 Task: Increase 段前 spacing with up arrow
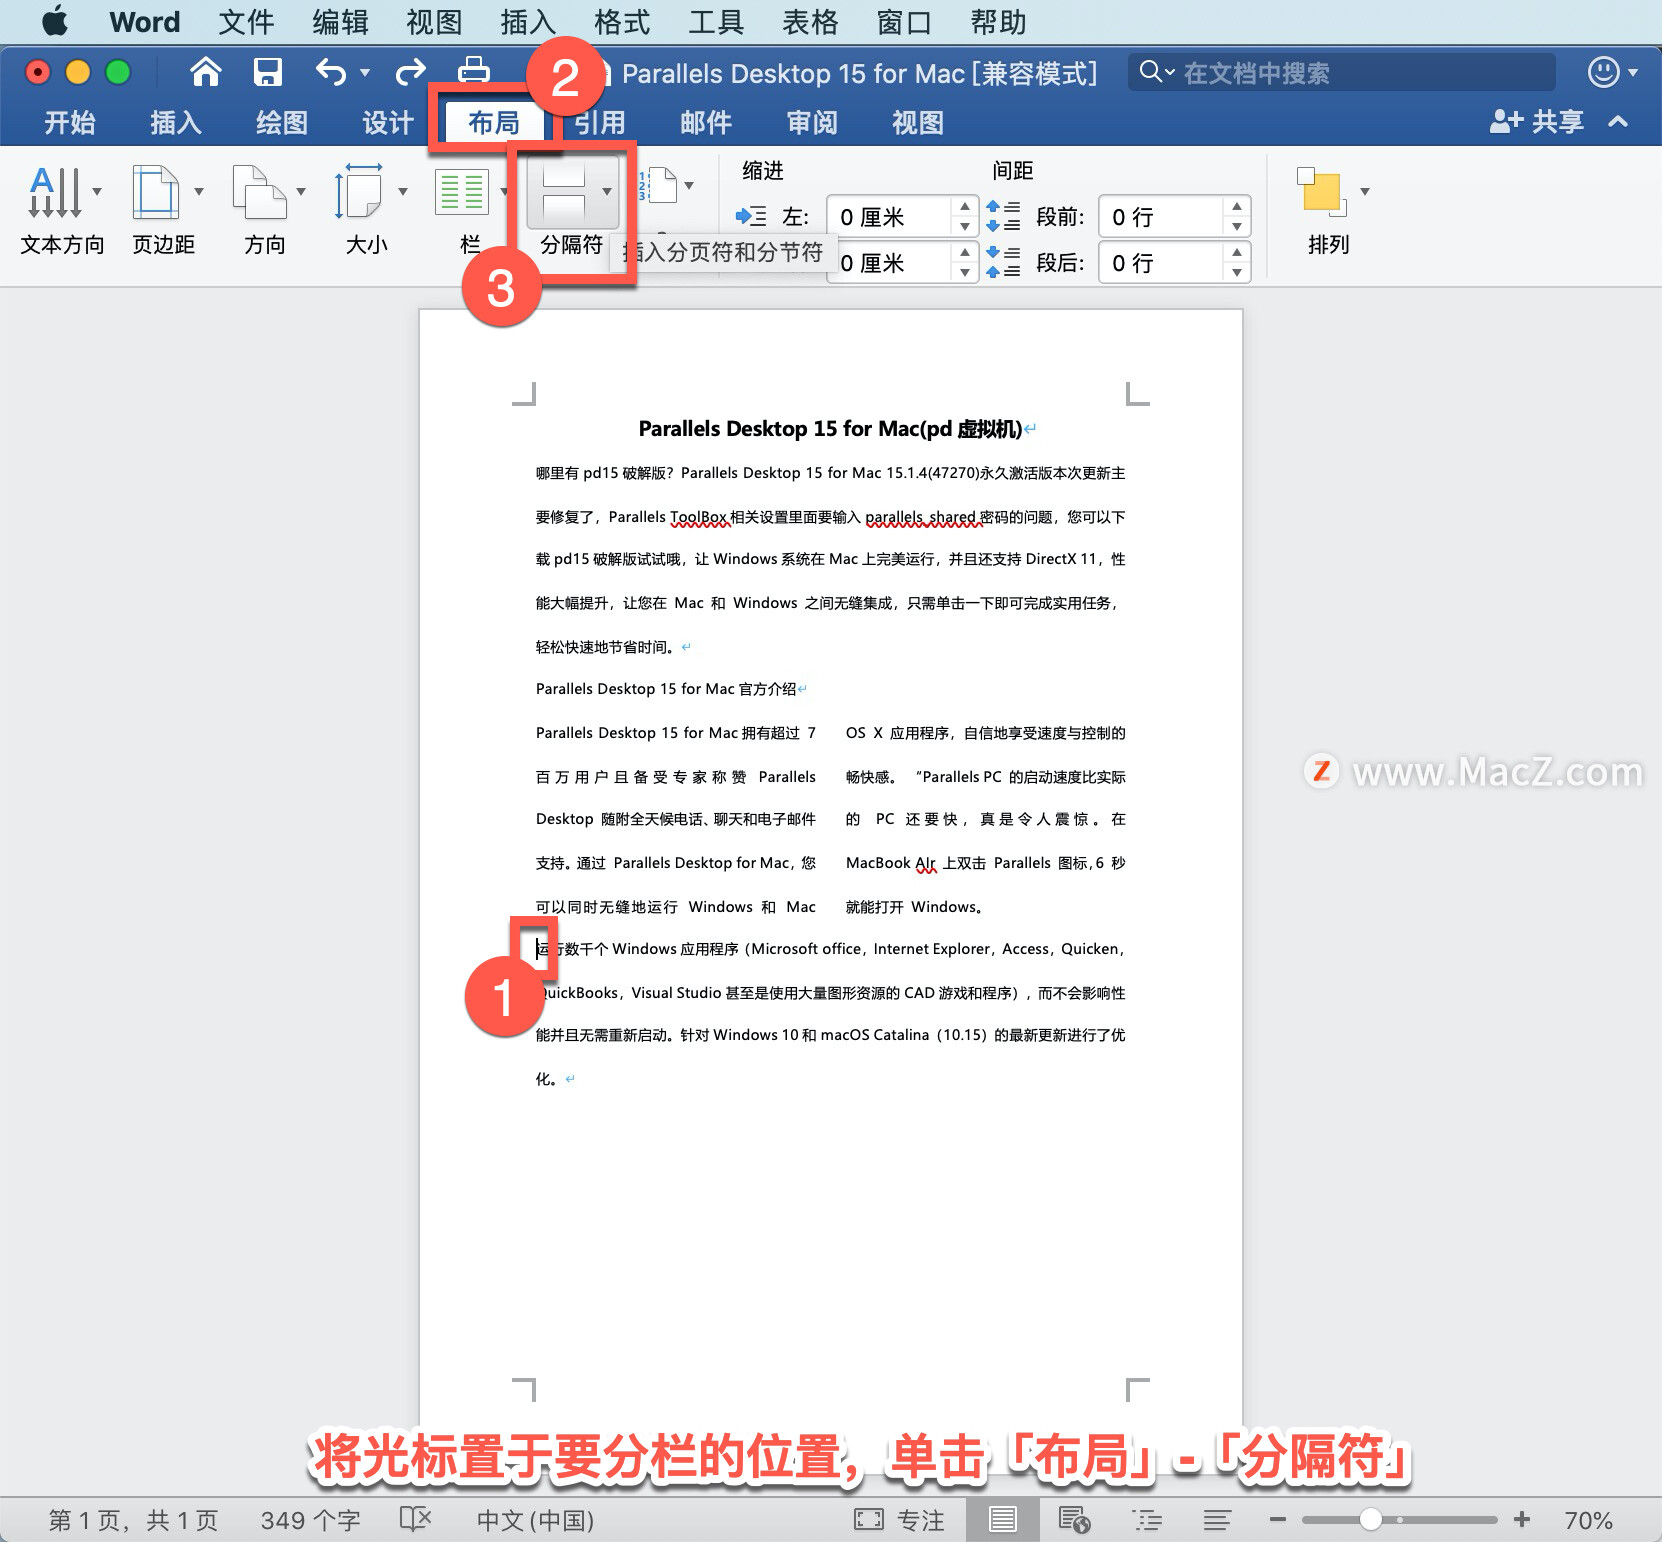(1237, 206)
